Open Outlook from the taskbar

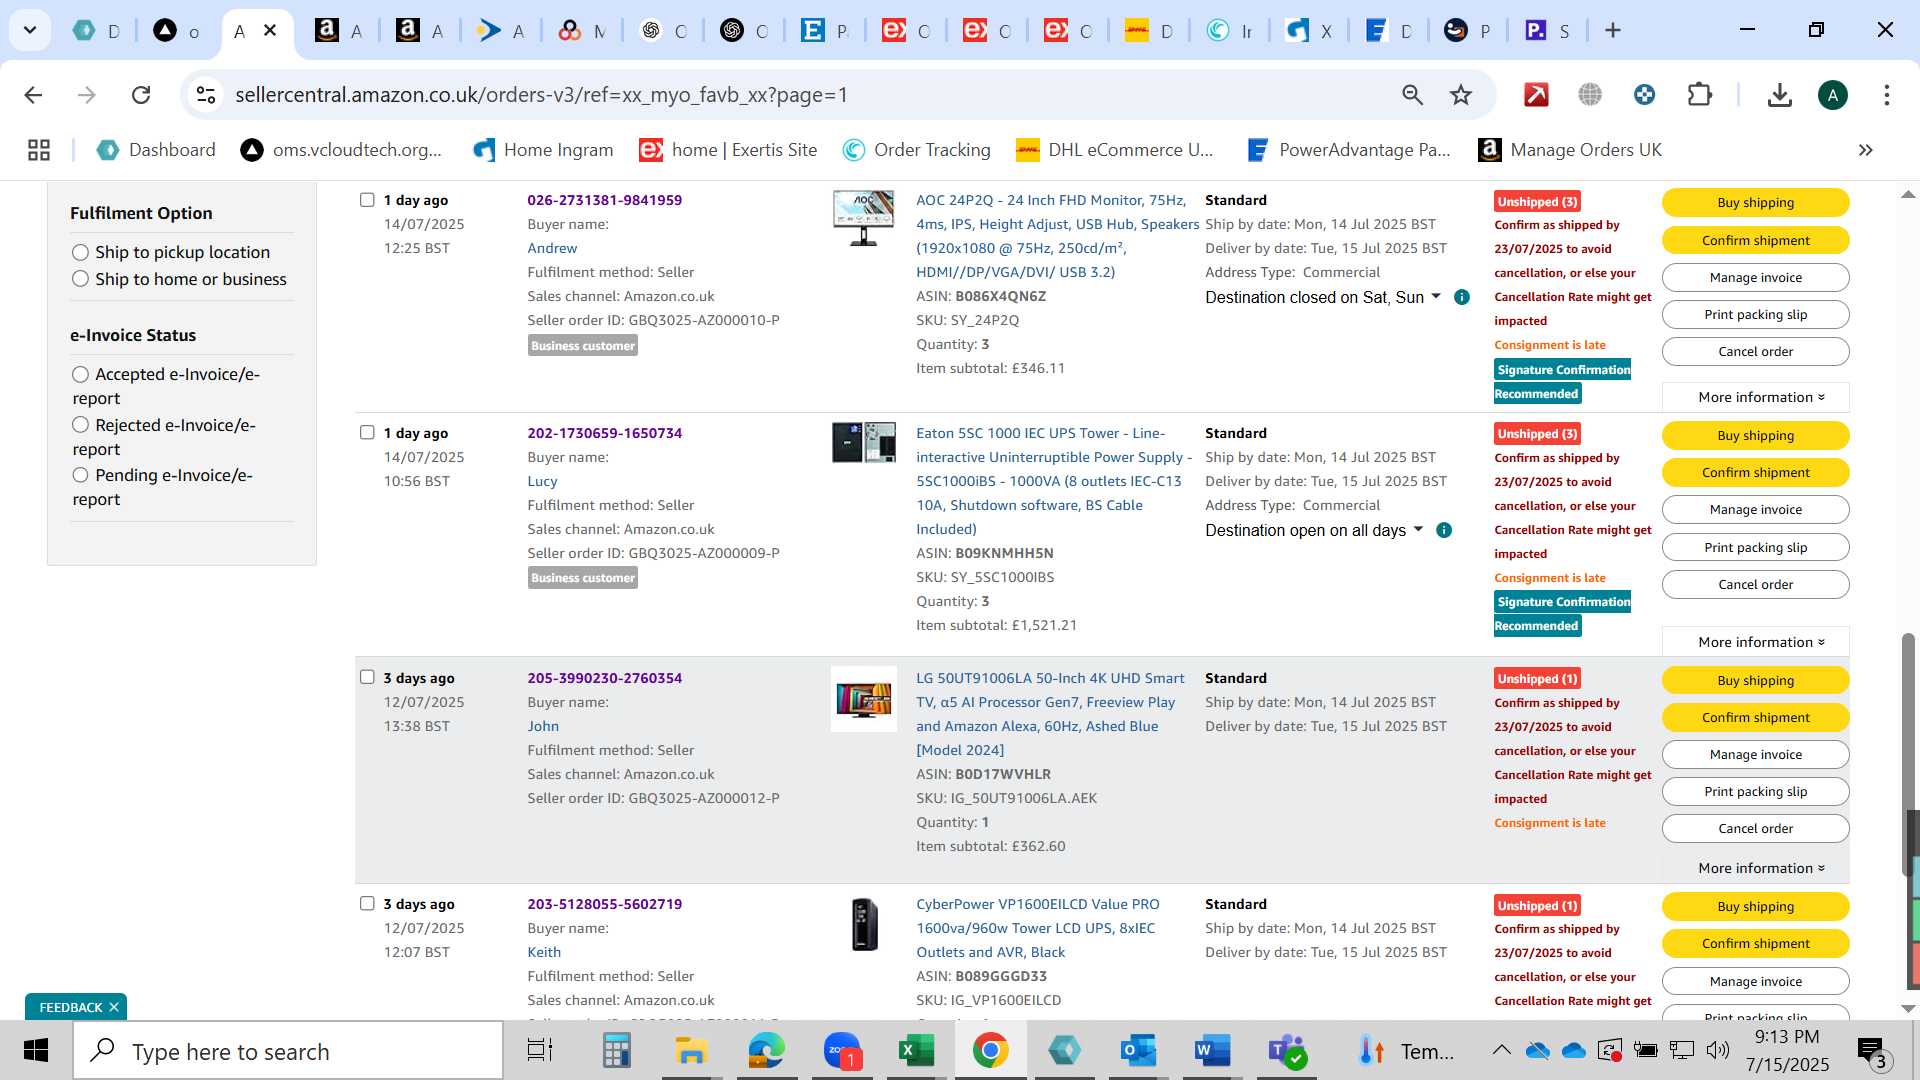(1138, 1051)
